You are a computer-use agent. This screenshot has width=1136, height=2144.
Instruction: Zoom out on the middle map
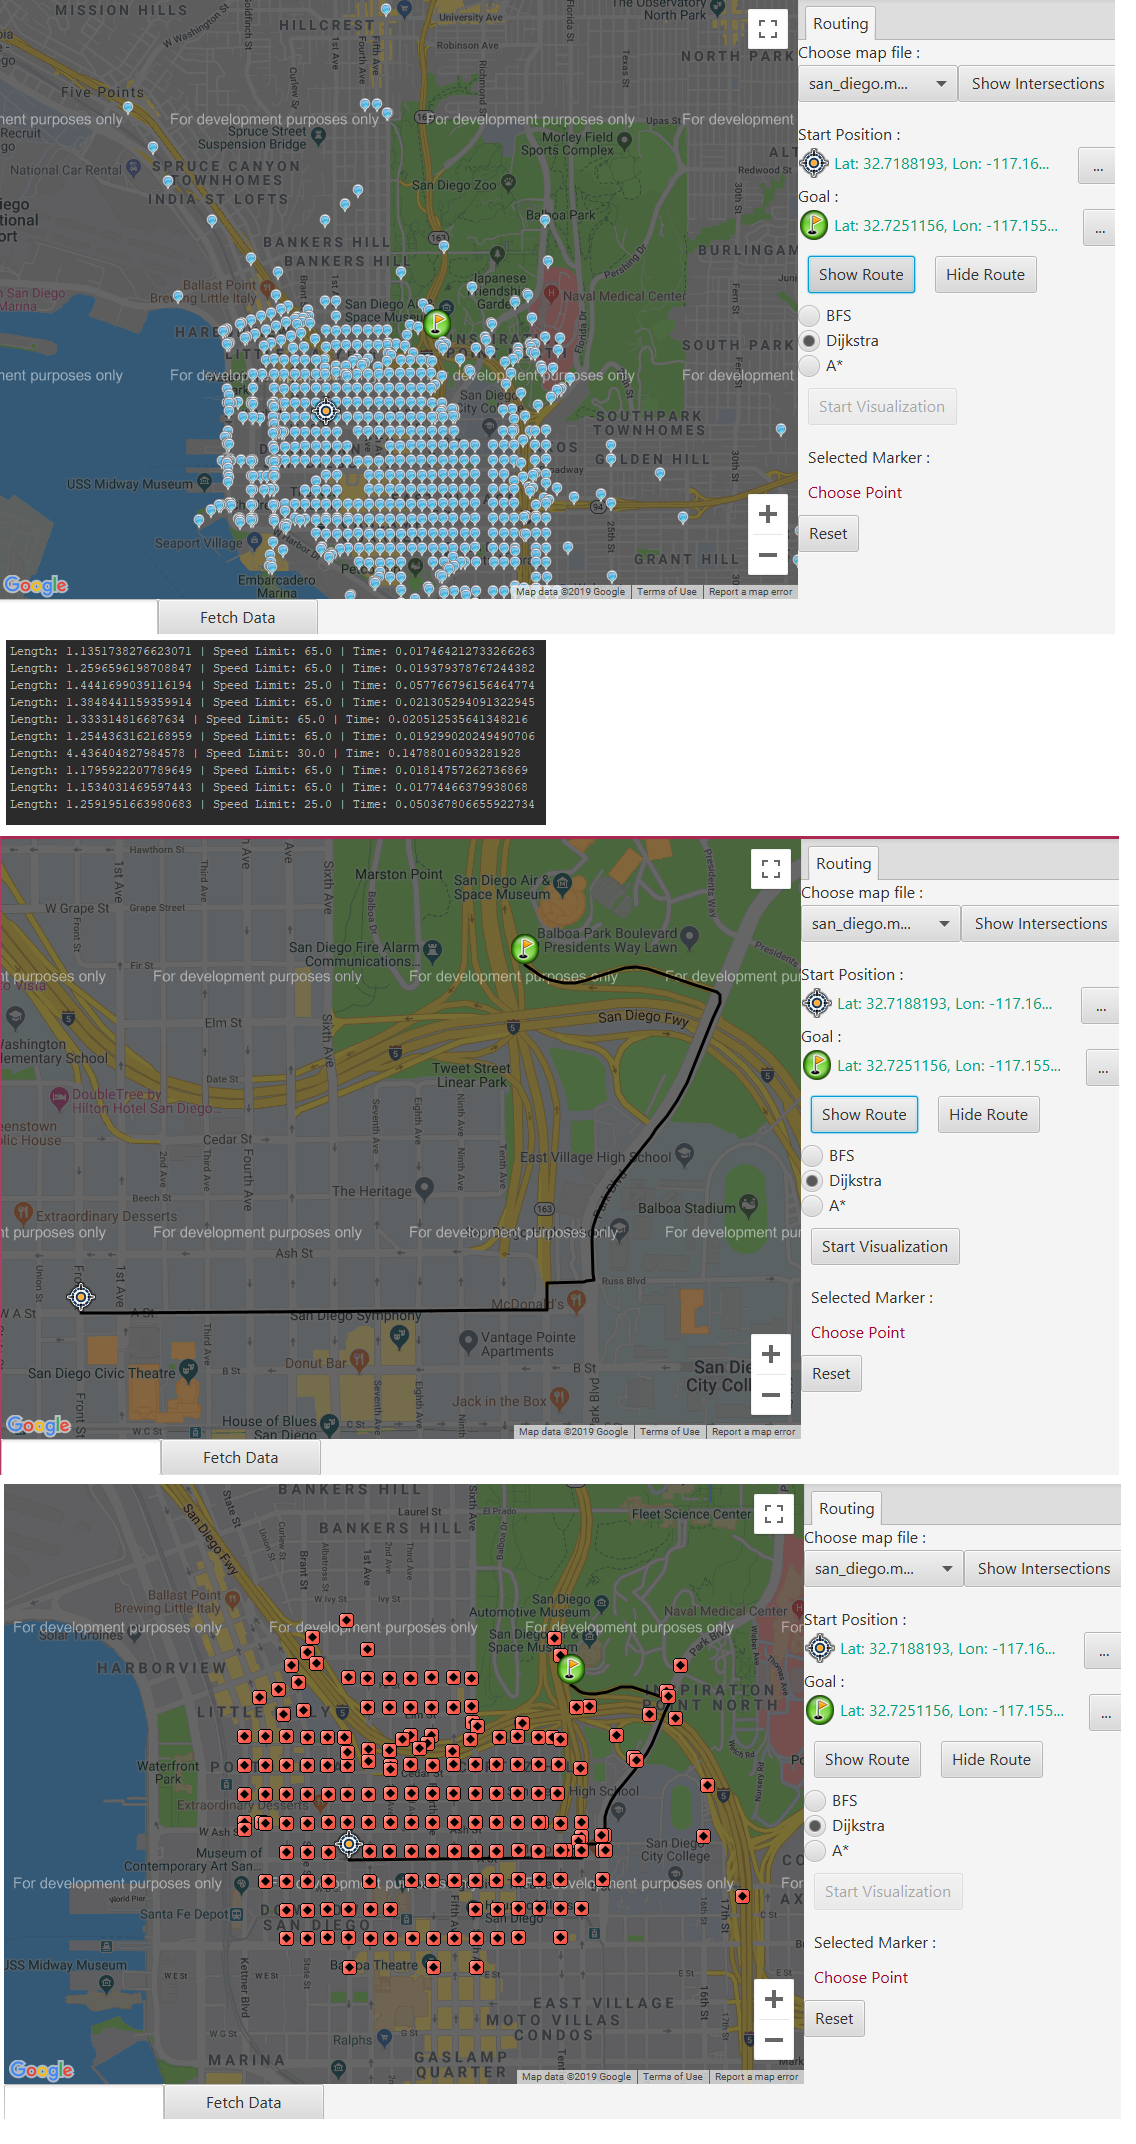[771, 1394]
